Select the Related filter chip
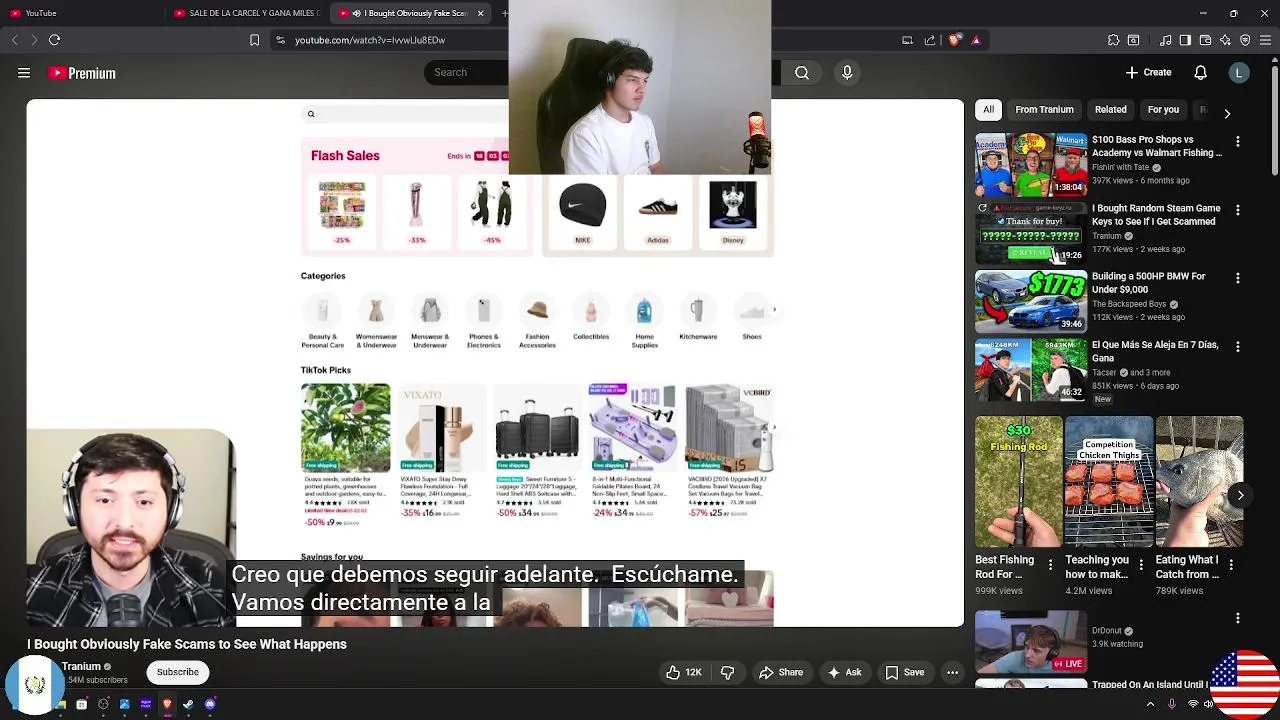Viewport: 1280px width, 720px height. (1110, 109)
